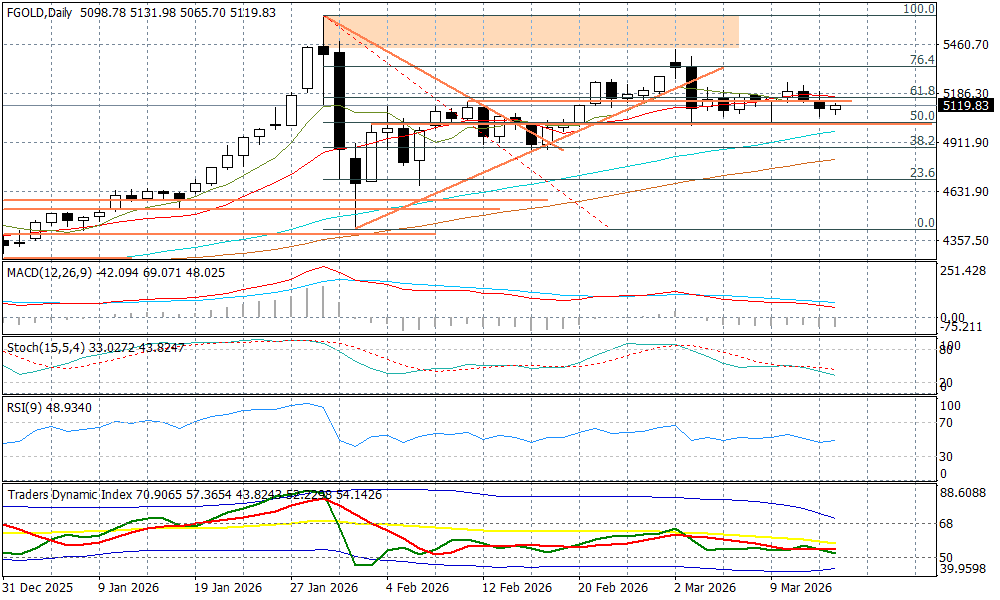This screenshot has height=600, width=1000.
Task: Click the RSI(9) indicator label
Action: point(26,409)
